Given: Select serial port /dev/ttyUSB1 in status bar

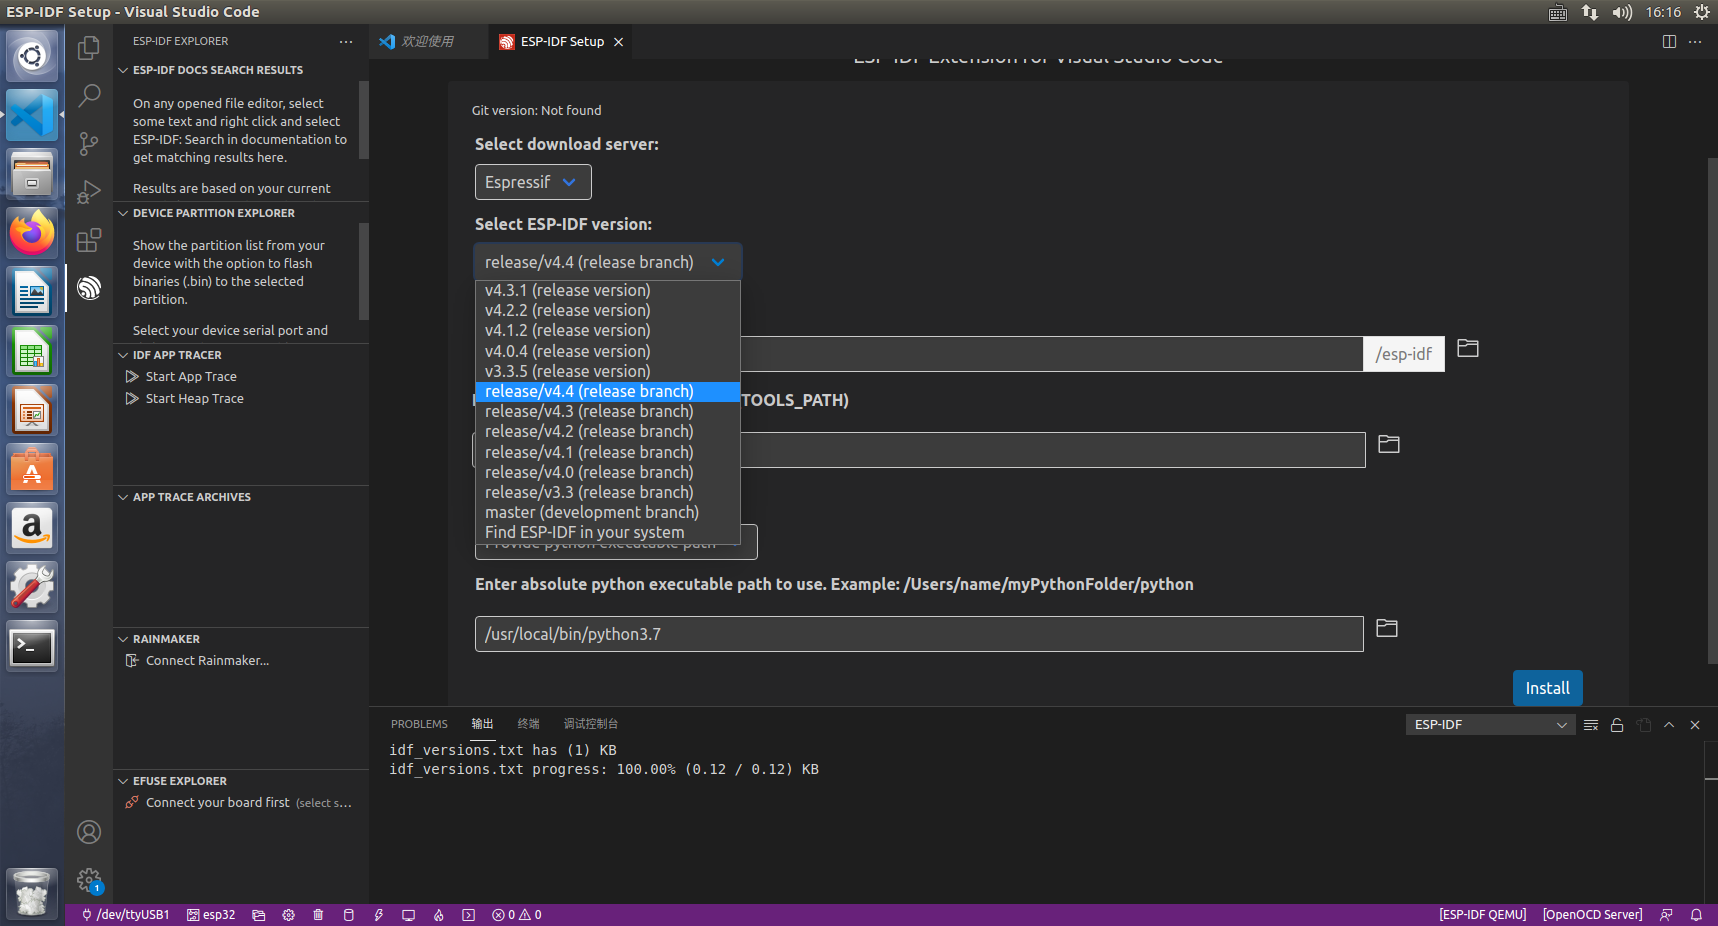Looking at the screenshot, I should click(125, 915).
